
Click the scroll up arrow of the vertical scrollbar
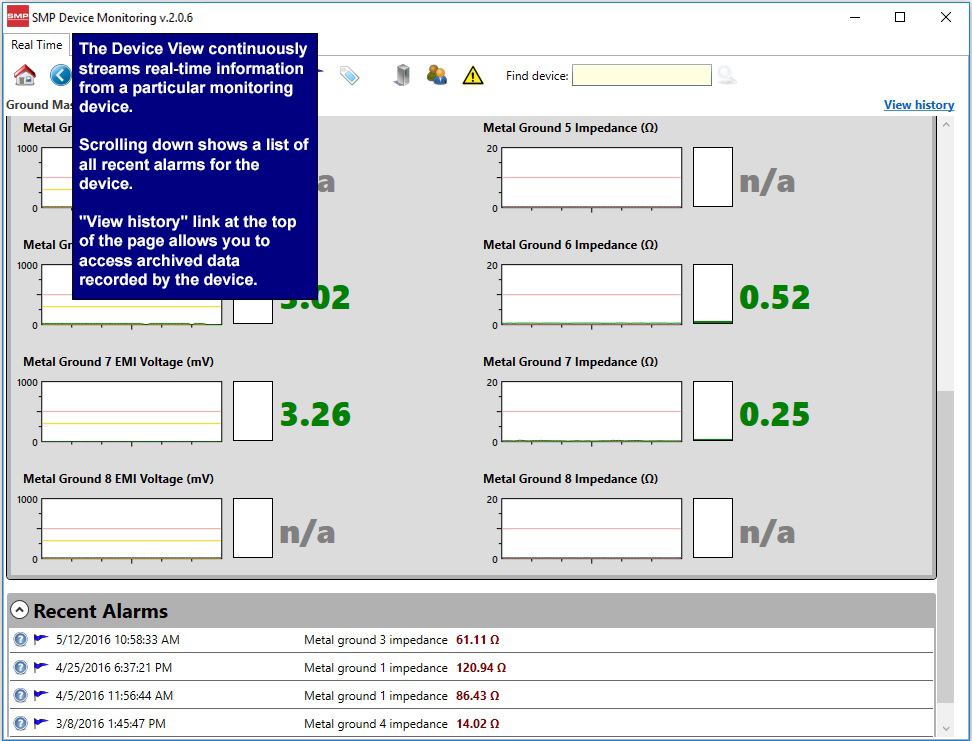click(x=945, y=125)
